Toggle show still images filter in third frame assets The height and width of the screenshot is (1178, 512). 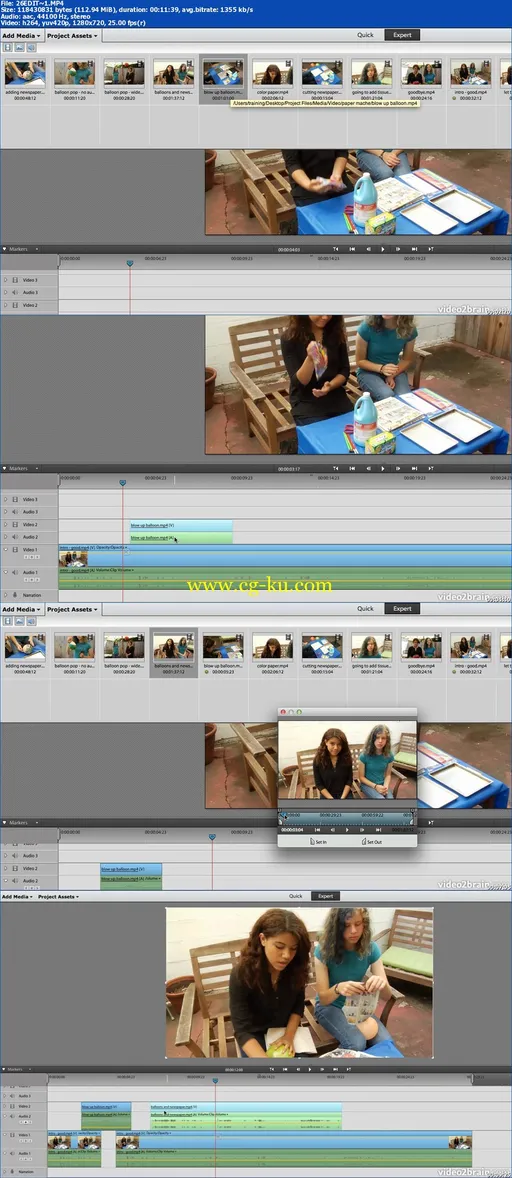point(20,621)
